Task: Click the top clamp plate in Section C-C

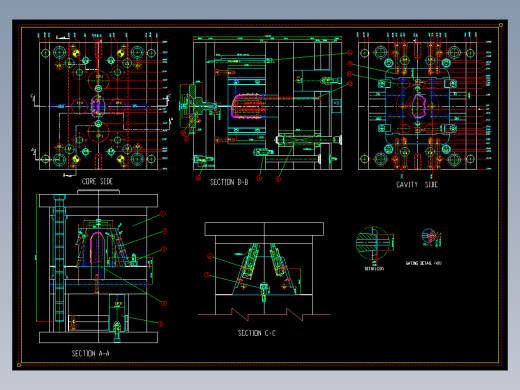Action: [x=264, y=229]
